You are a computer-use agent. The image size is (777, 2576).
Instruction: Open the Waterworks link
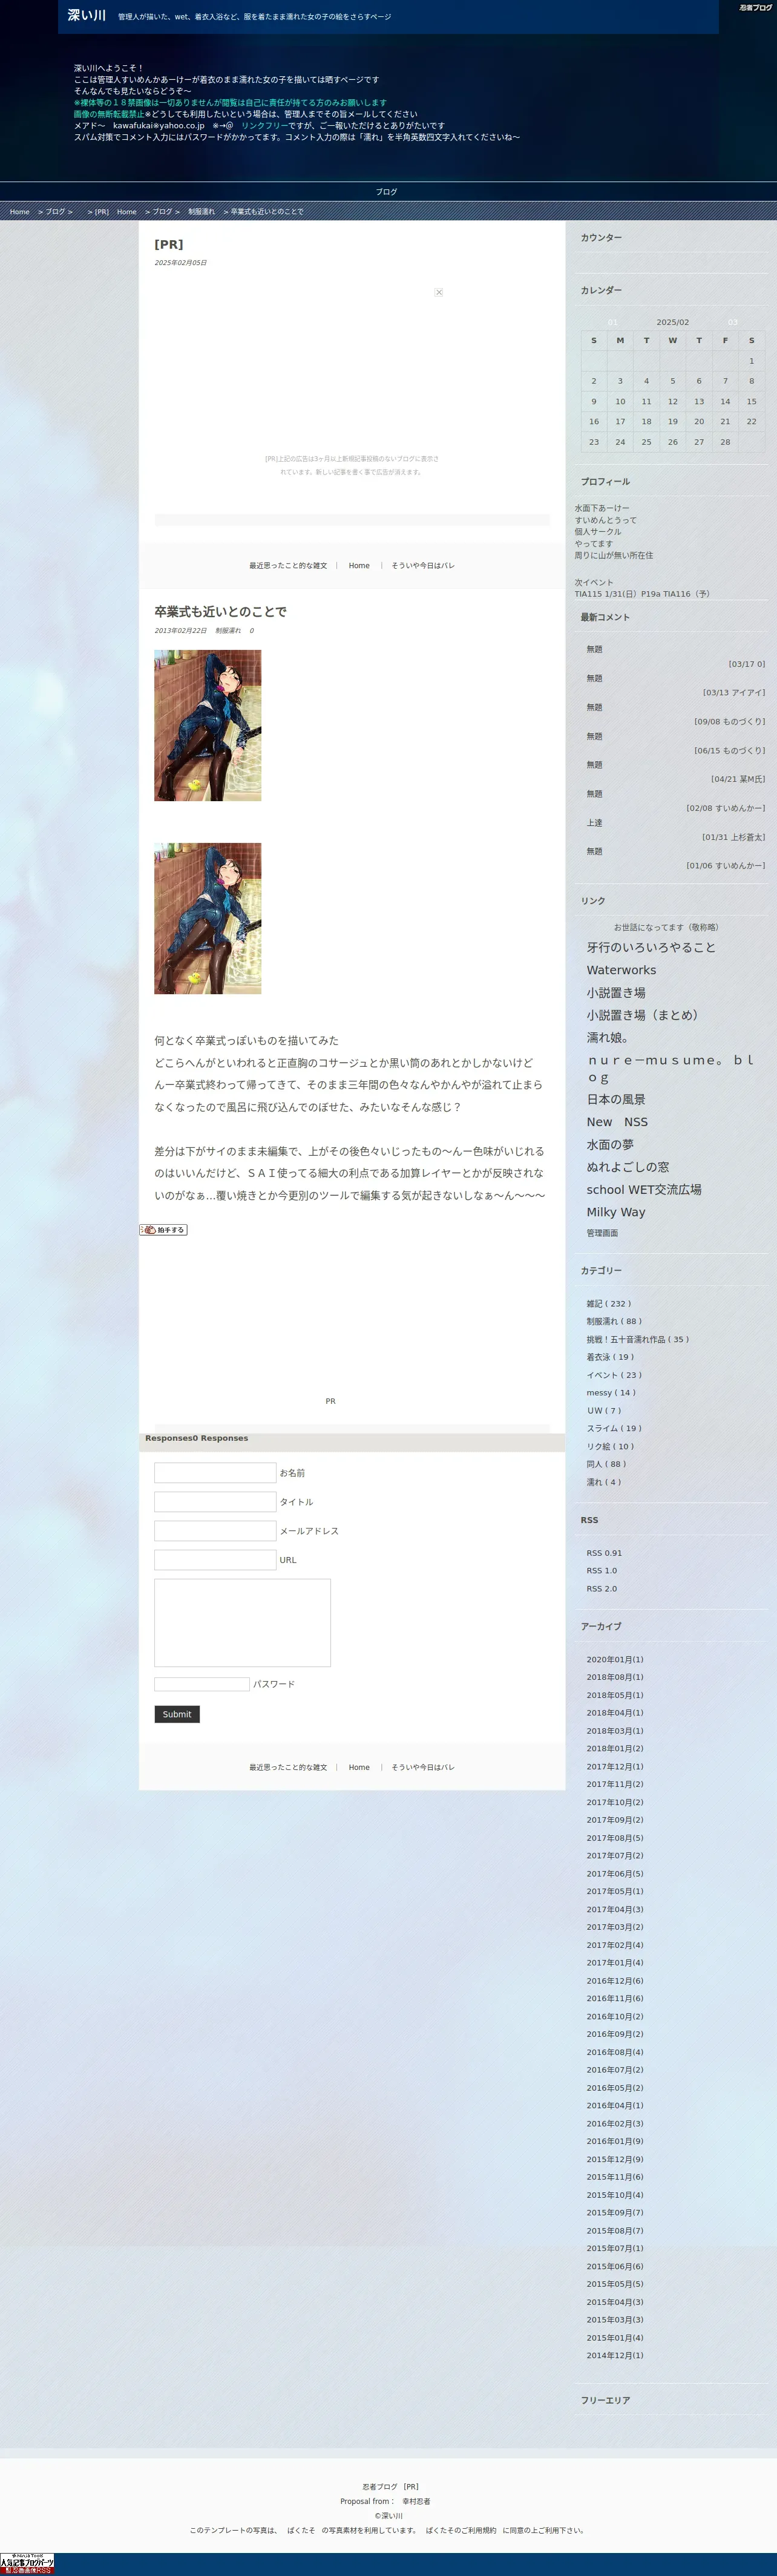point(621,970)
